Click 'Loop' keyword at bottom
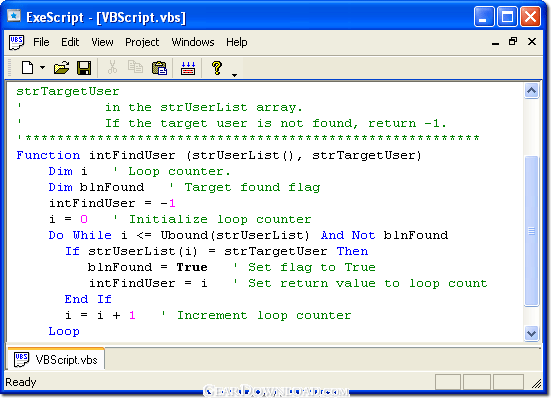The height and width of the screenshot is (399, 552). pos(64,331)
